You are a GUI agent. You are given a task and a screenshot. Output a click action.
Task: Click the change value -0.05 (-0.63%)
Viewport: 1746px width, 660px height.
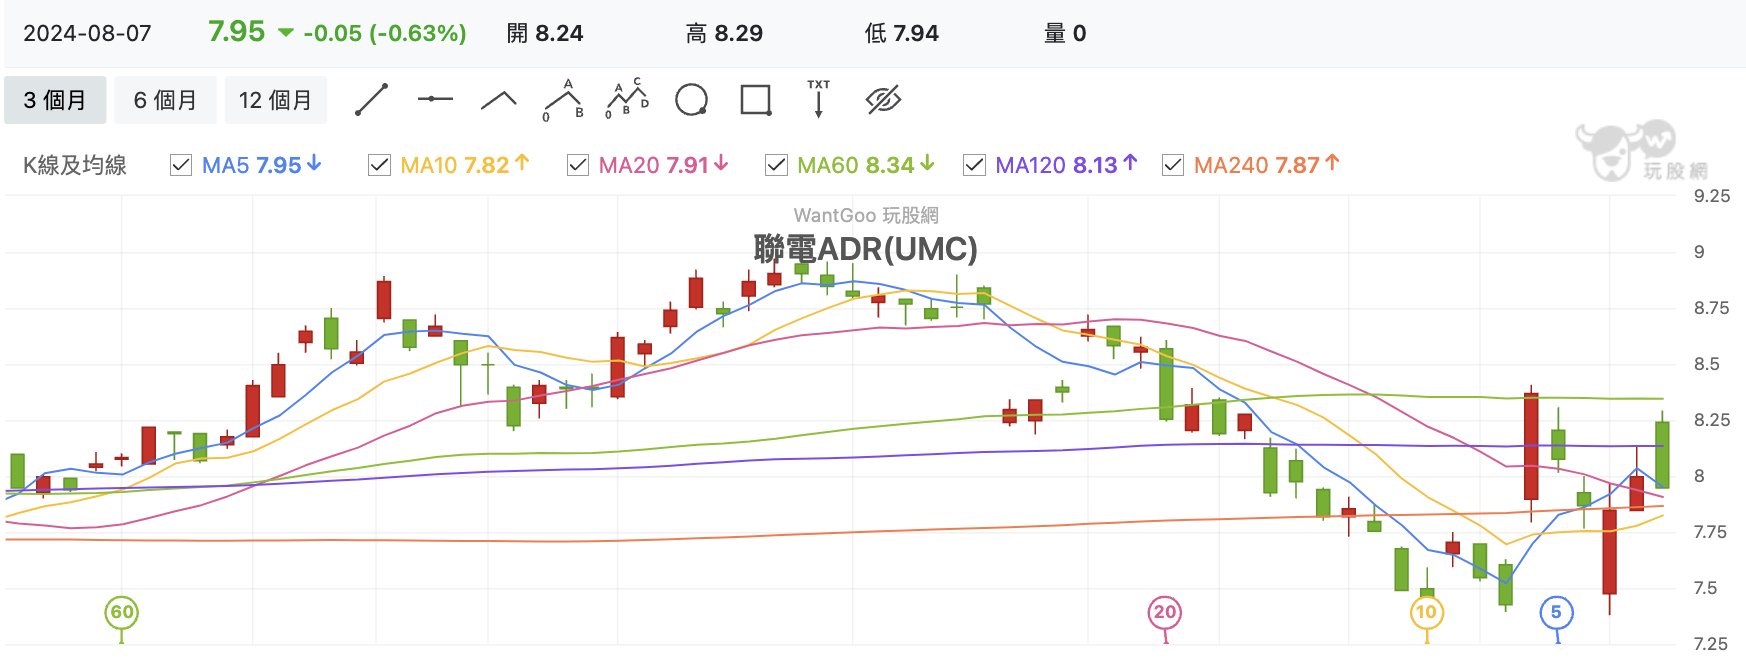coord(384,33)
